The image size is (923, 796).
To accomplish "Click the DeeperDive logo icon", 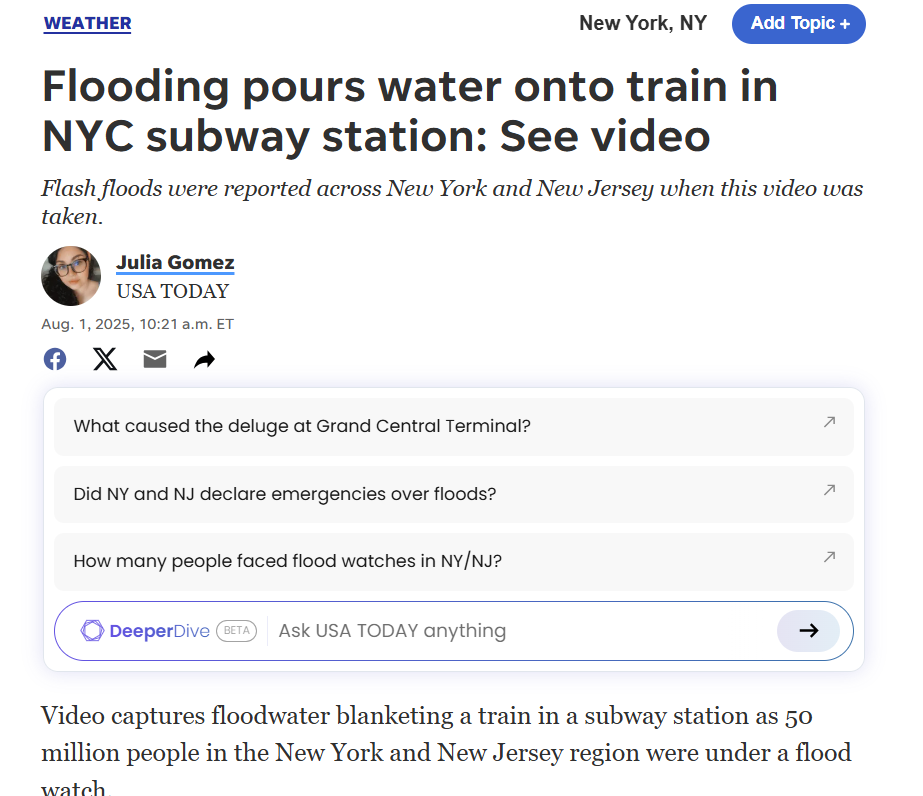I will (x=92, y=631).
